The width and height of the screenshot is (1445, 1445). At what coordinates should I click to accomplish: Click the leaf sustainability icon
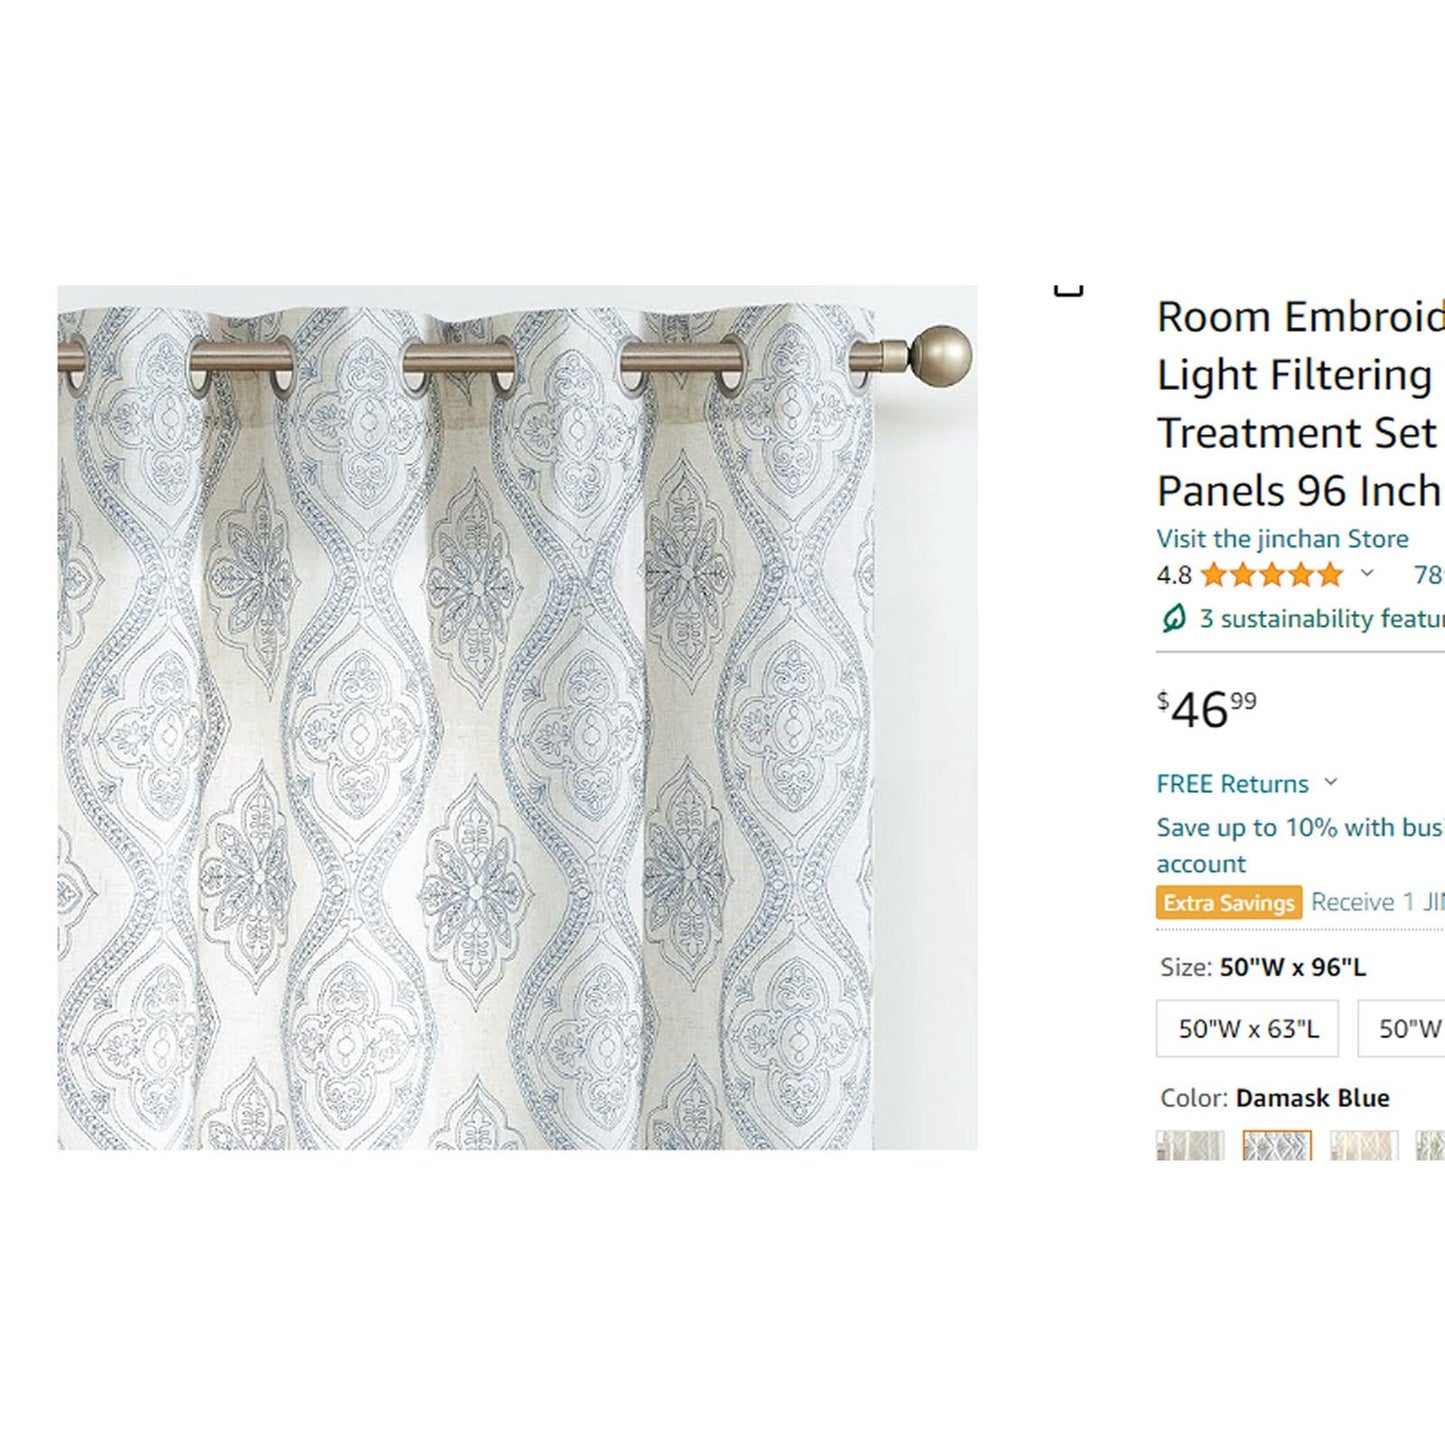pos(1173,619)
